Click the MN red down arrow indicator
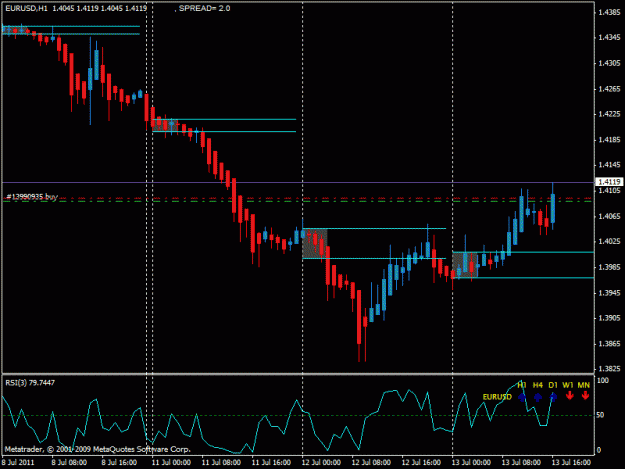This screenshot has height=469, width=625. tap(585, 396)
